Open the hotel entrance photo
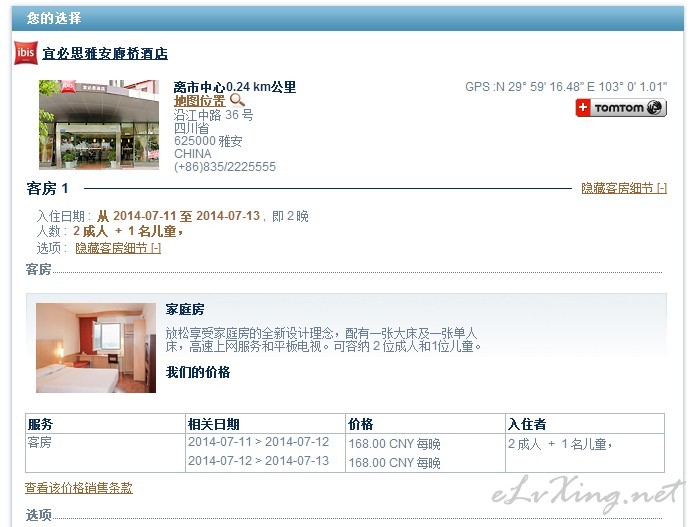 pyautogui.click(x=99, y=125)
